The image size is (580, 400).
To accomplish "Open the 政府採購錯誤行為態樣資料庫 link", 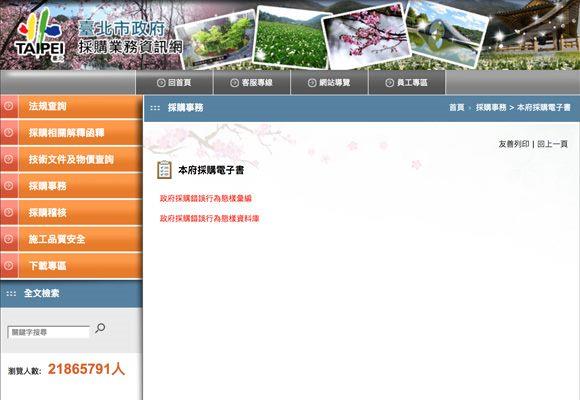I will click(209, 218).
